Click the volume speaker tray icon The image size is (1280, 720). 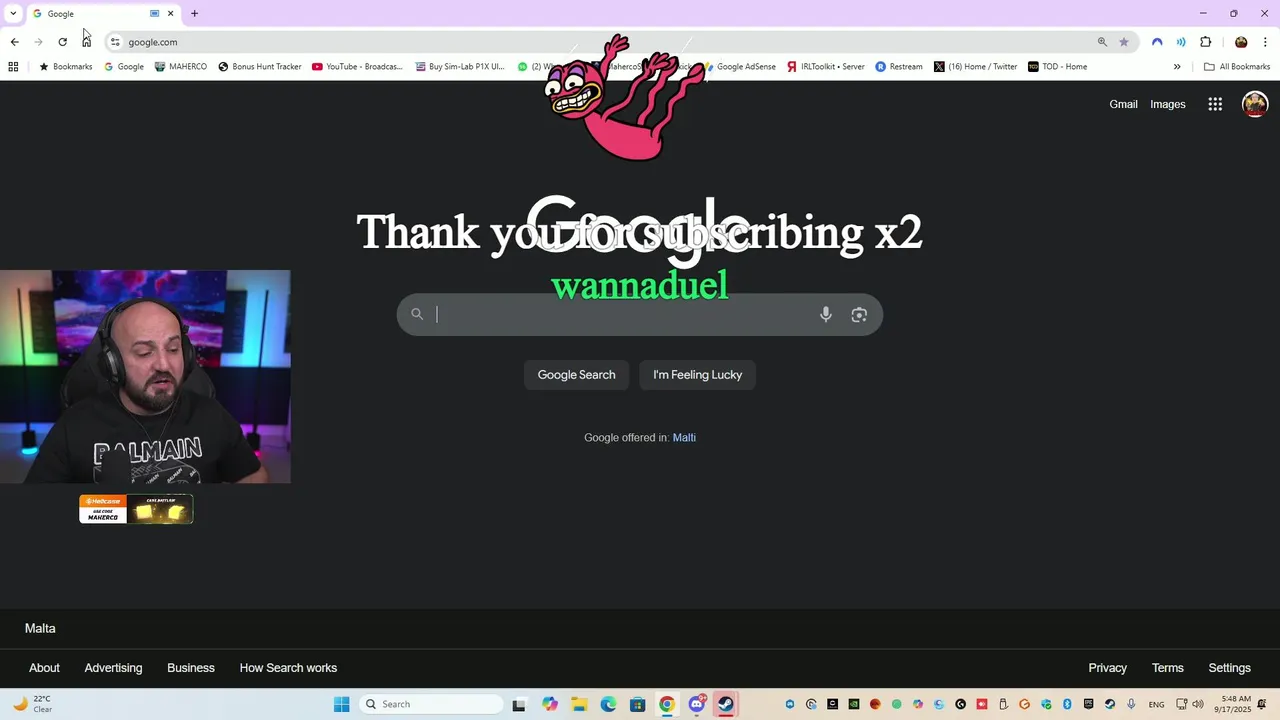click(1198, 704)
